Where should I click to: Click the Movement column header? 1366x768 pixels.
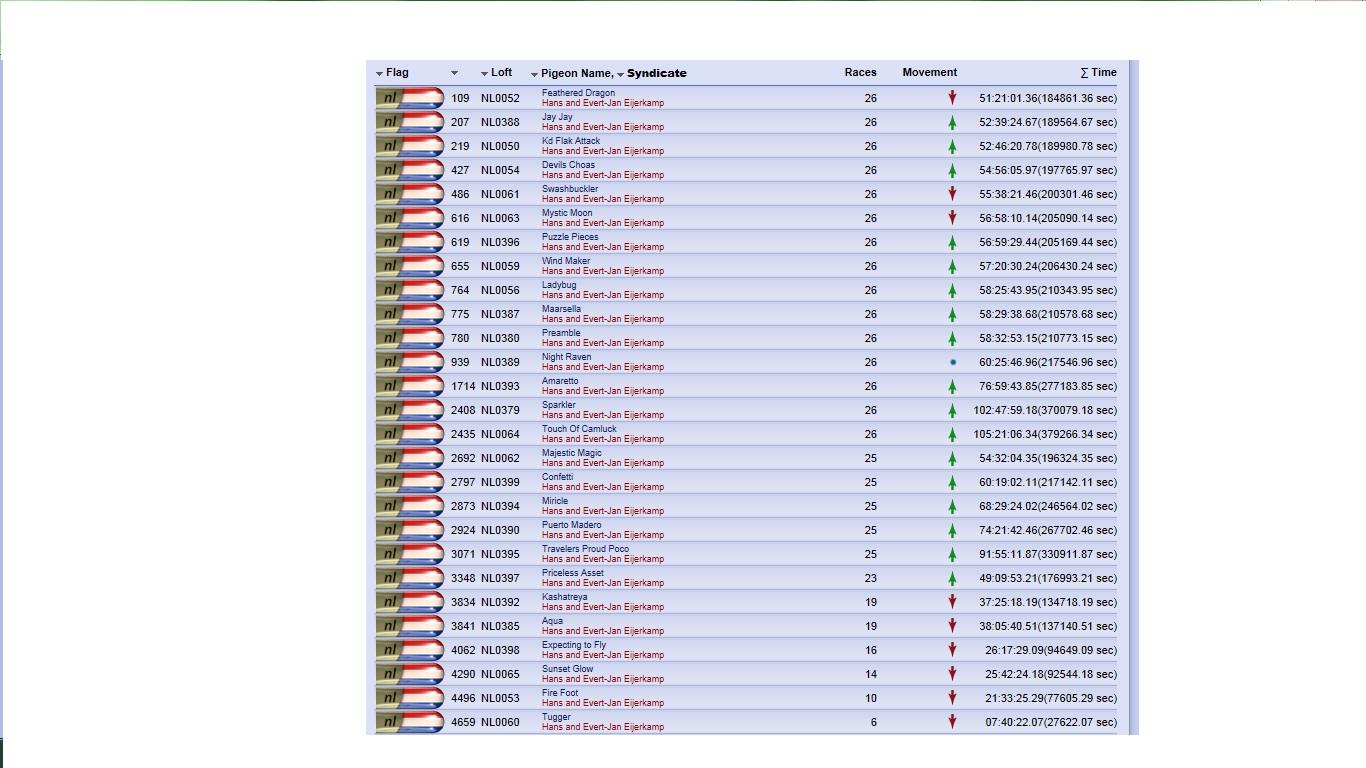[930, 72]
